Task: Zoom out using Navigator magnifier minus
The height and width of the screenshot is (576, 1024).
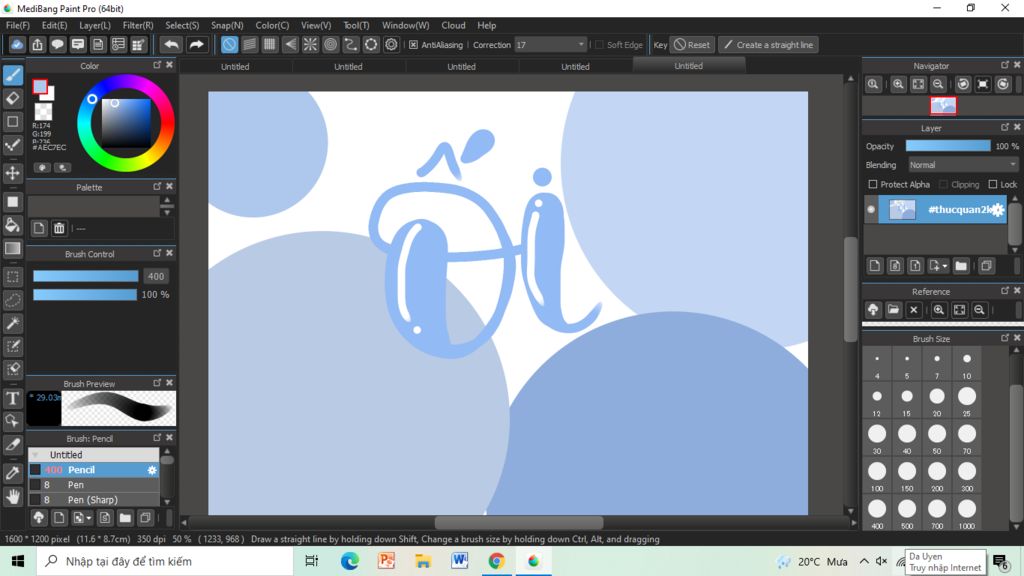Action: (x=938, y=84)
